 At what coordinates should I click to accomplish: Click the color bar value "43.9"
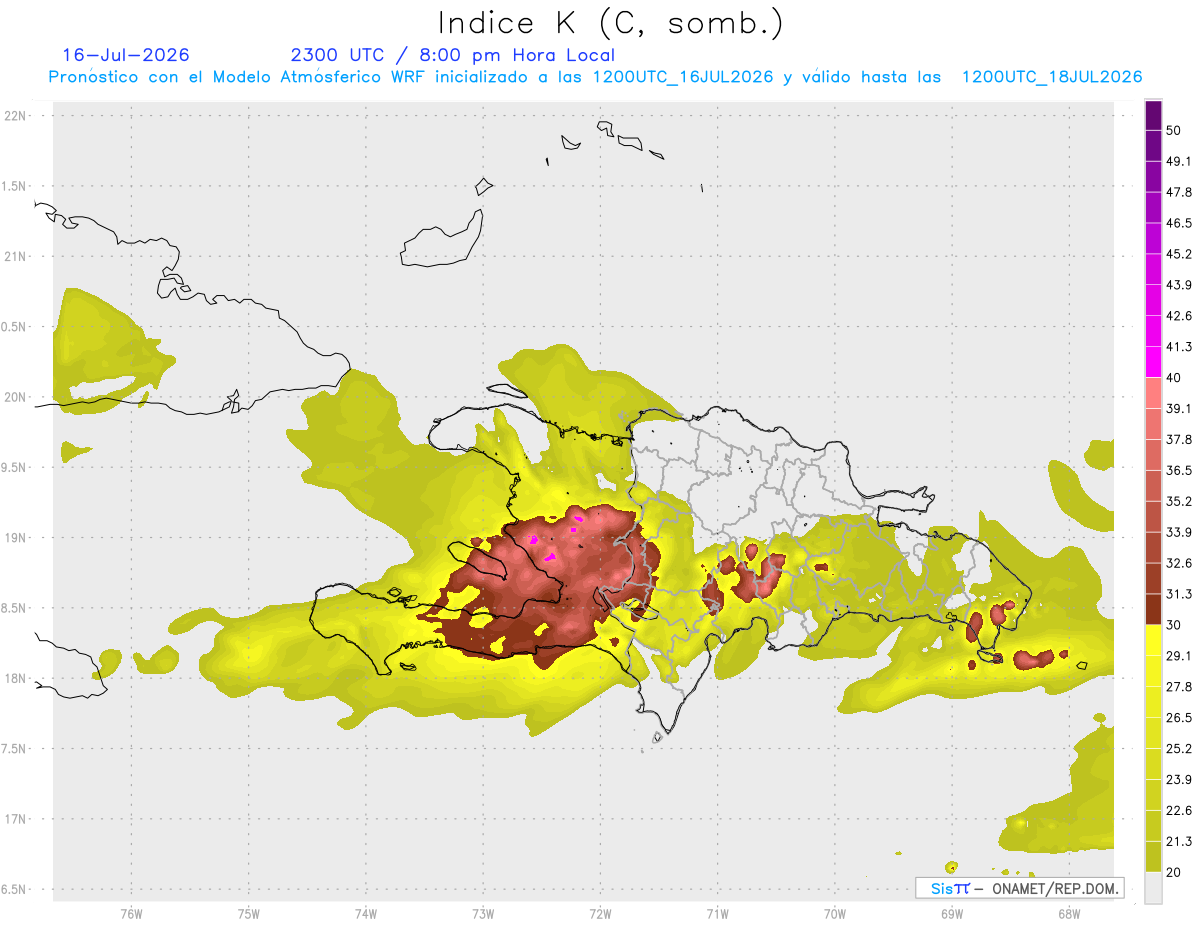[1179, 285]
